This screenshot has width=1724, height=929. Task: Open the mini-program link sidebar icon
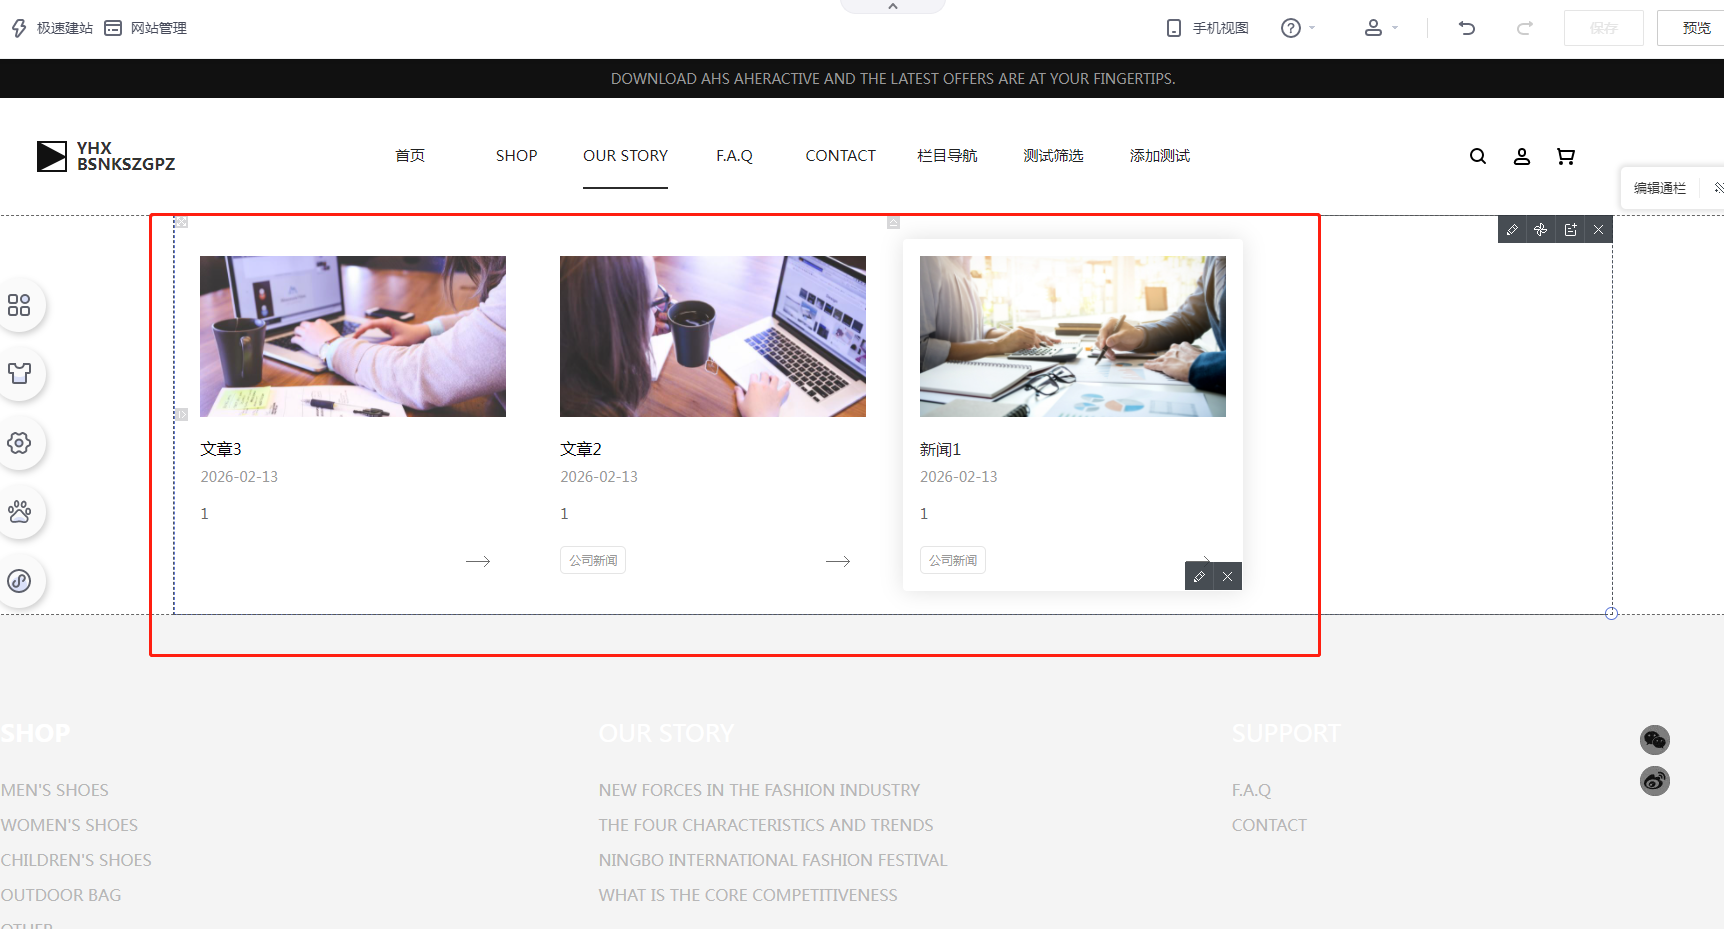coord(19,581)
